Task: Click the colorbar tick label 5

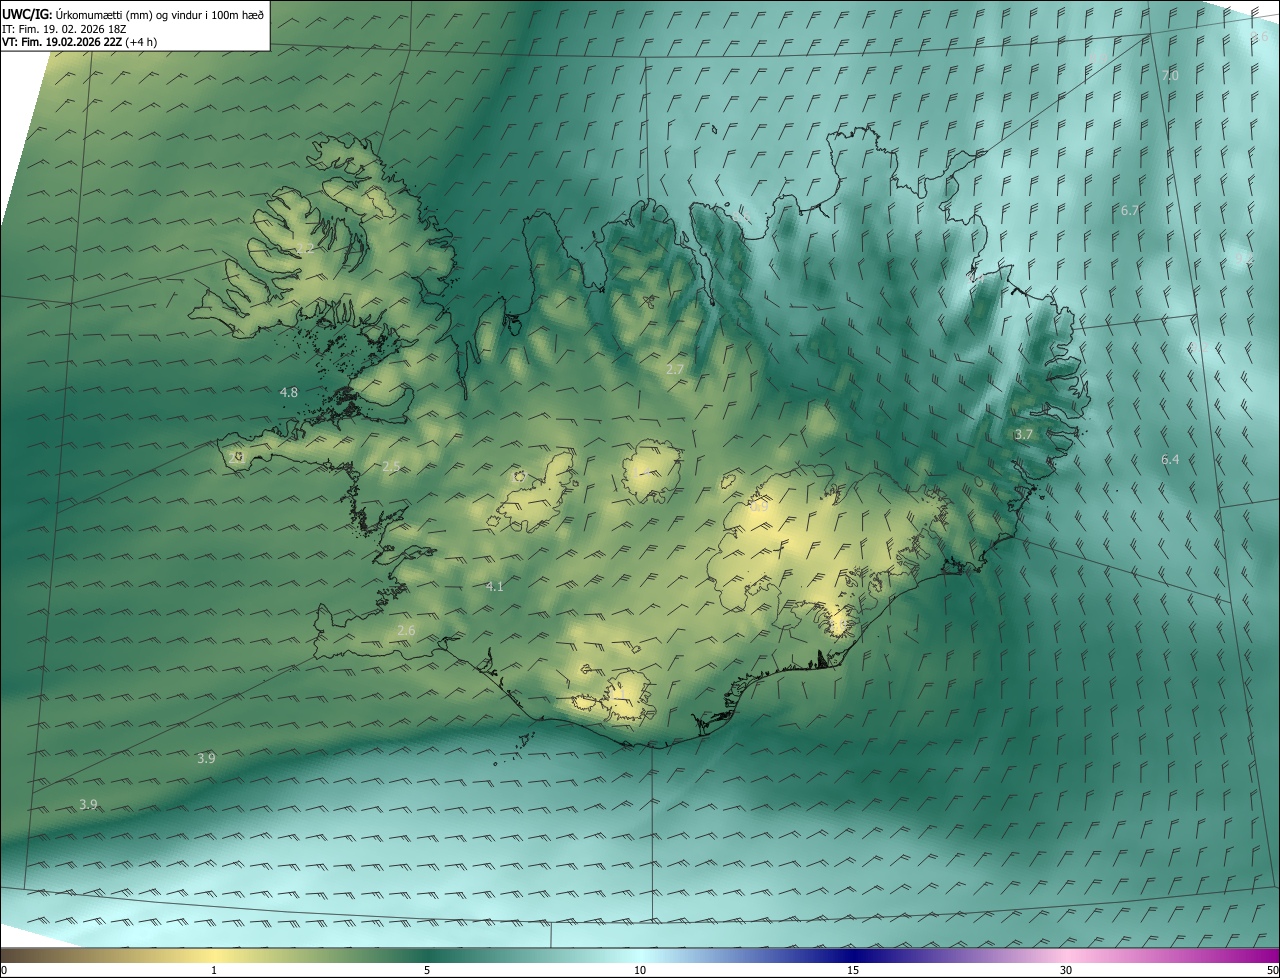Action: 427,970
